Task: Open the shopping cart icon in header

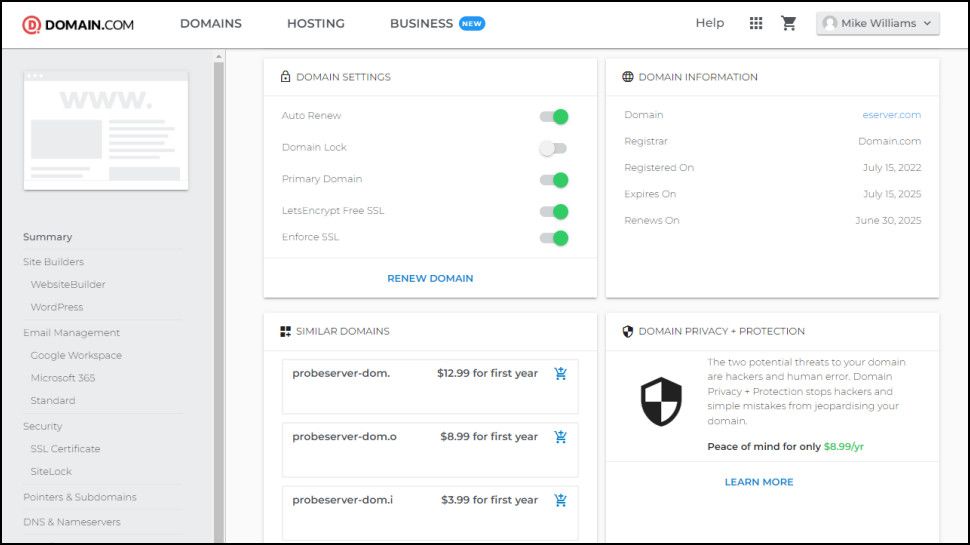Action: pyautogui.click(x=788, y=24)
